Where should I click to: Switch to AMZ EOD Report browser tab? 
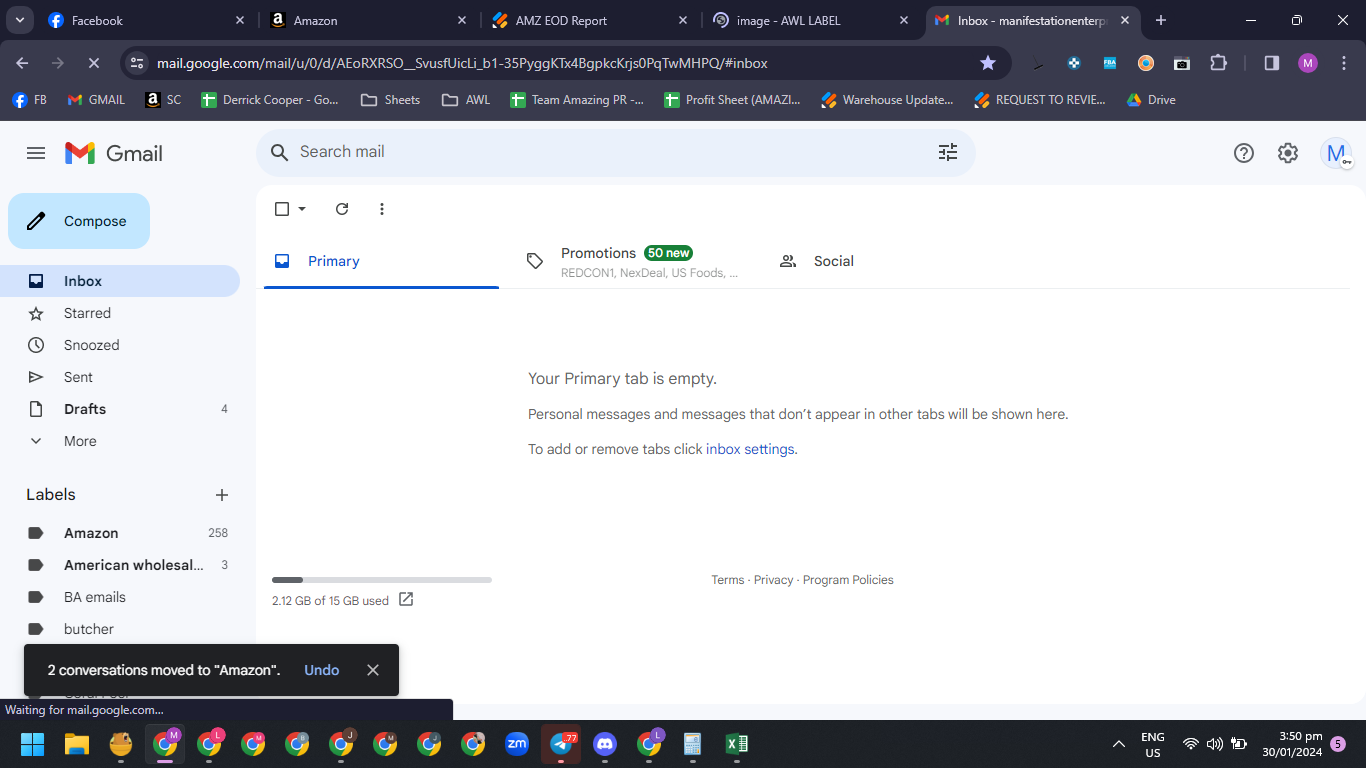coord(590,20)
